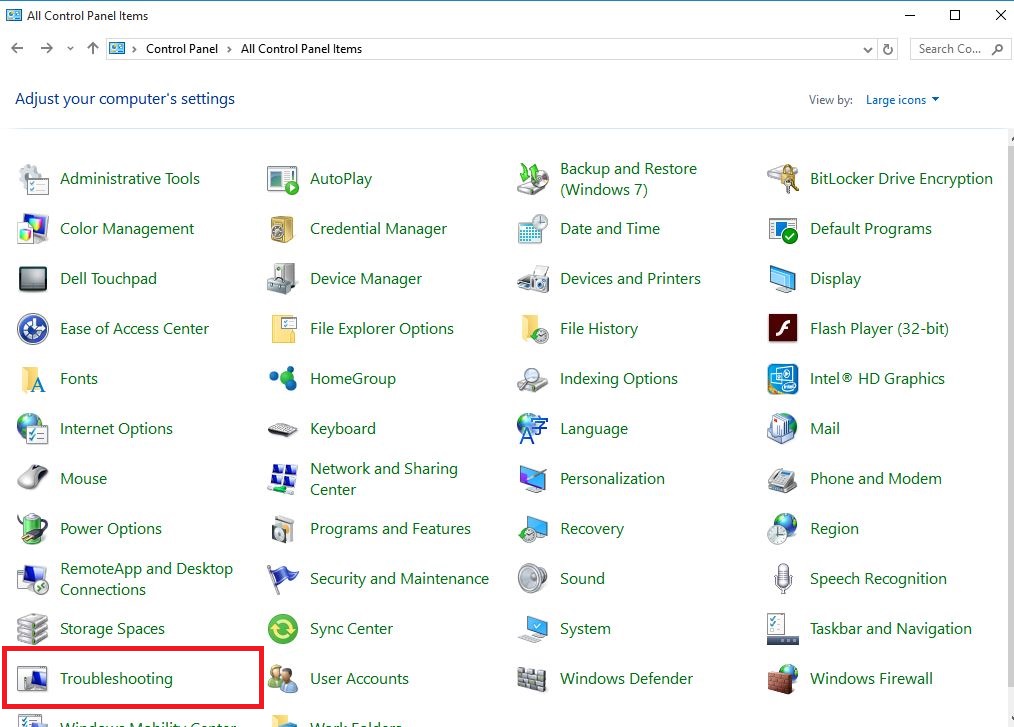Open Windows Defender link
Viewport: 1014px width, 727px height.
[x=626, y=678]
